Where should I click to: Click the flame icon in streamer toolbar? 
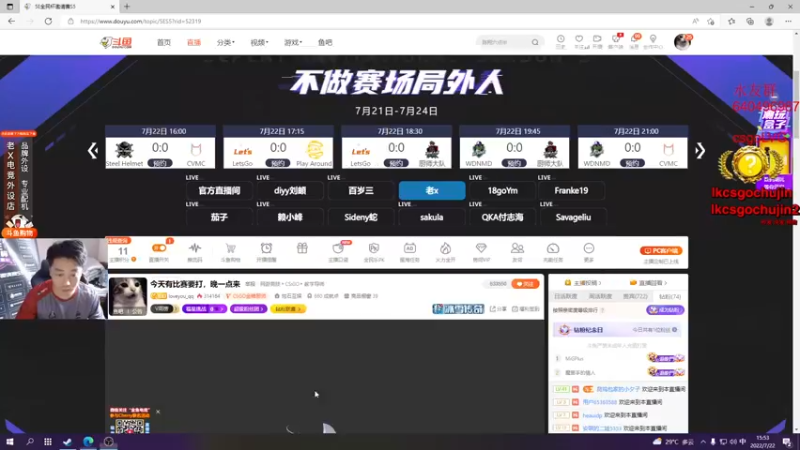(x=445, y=248)
